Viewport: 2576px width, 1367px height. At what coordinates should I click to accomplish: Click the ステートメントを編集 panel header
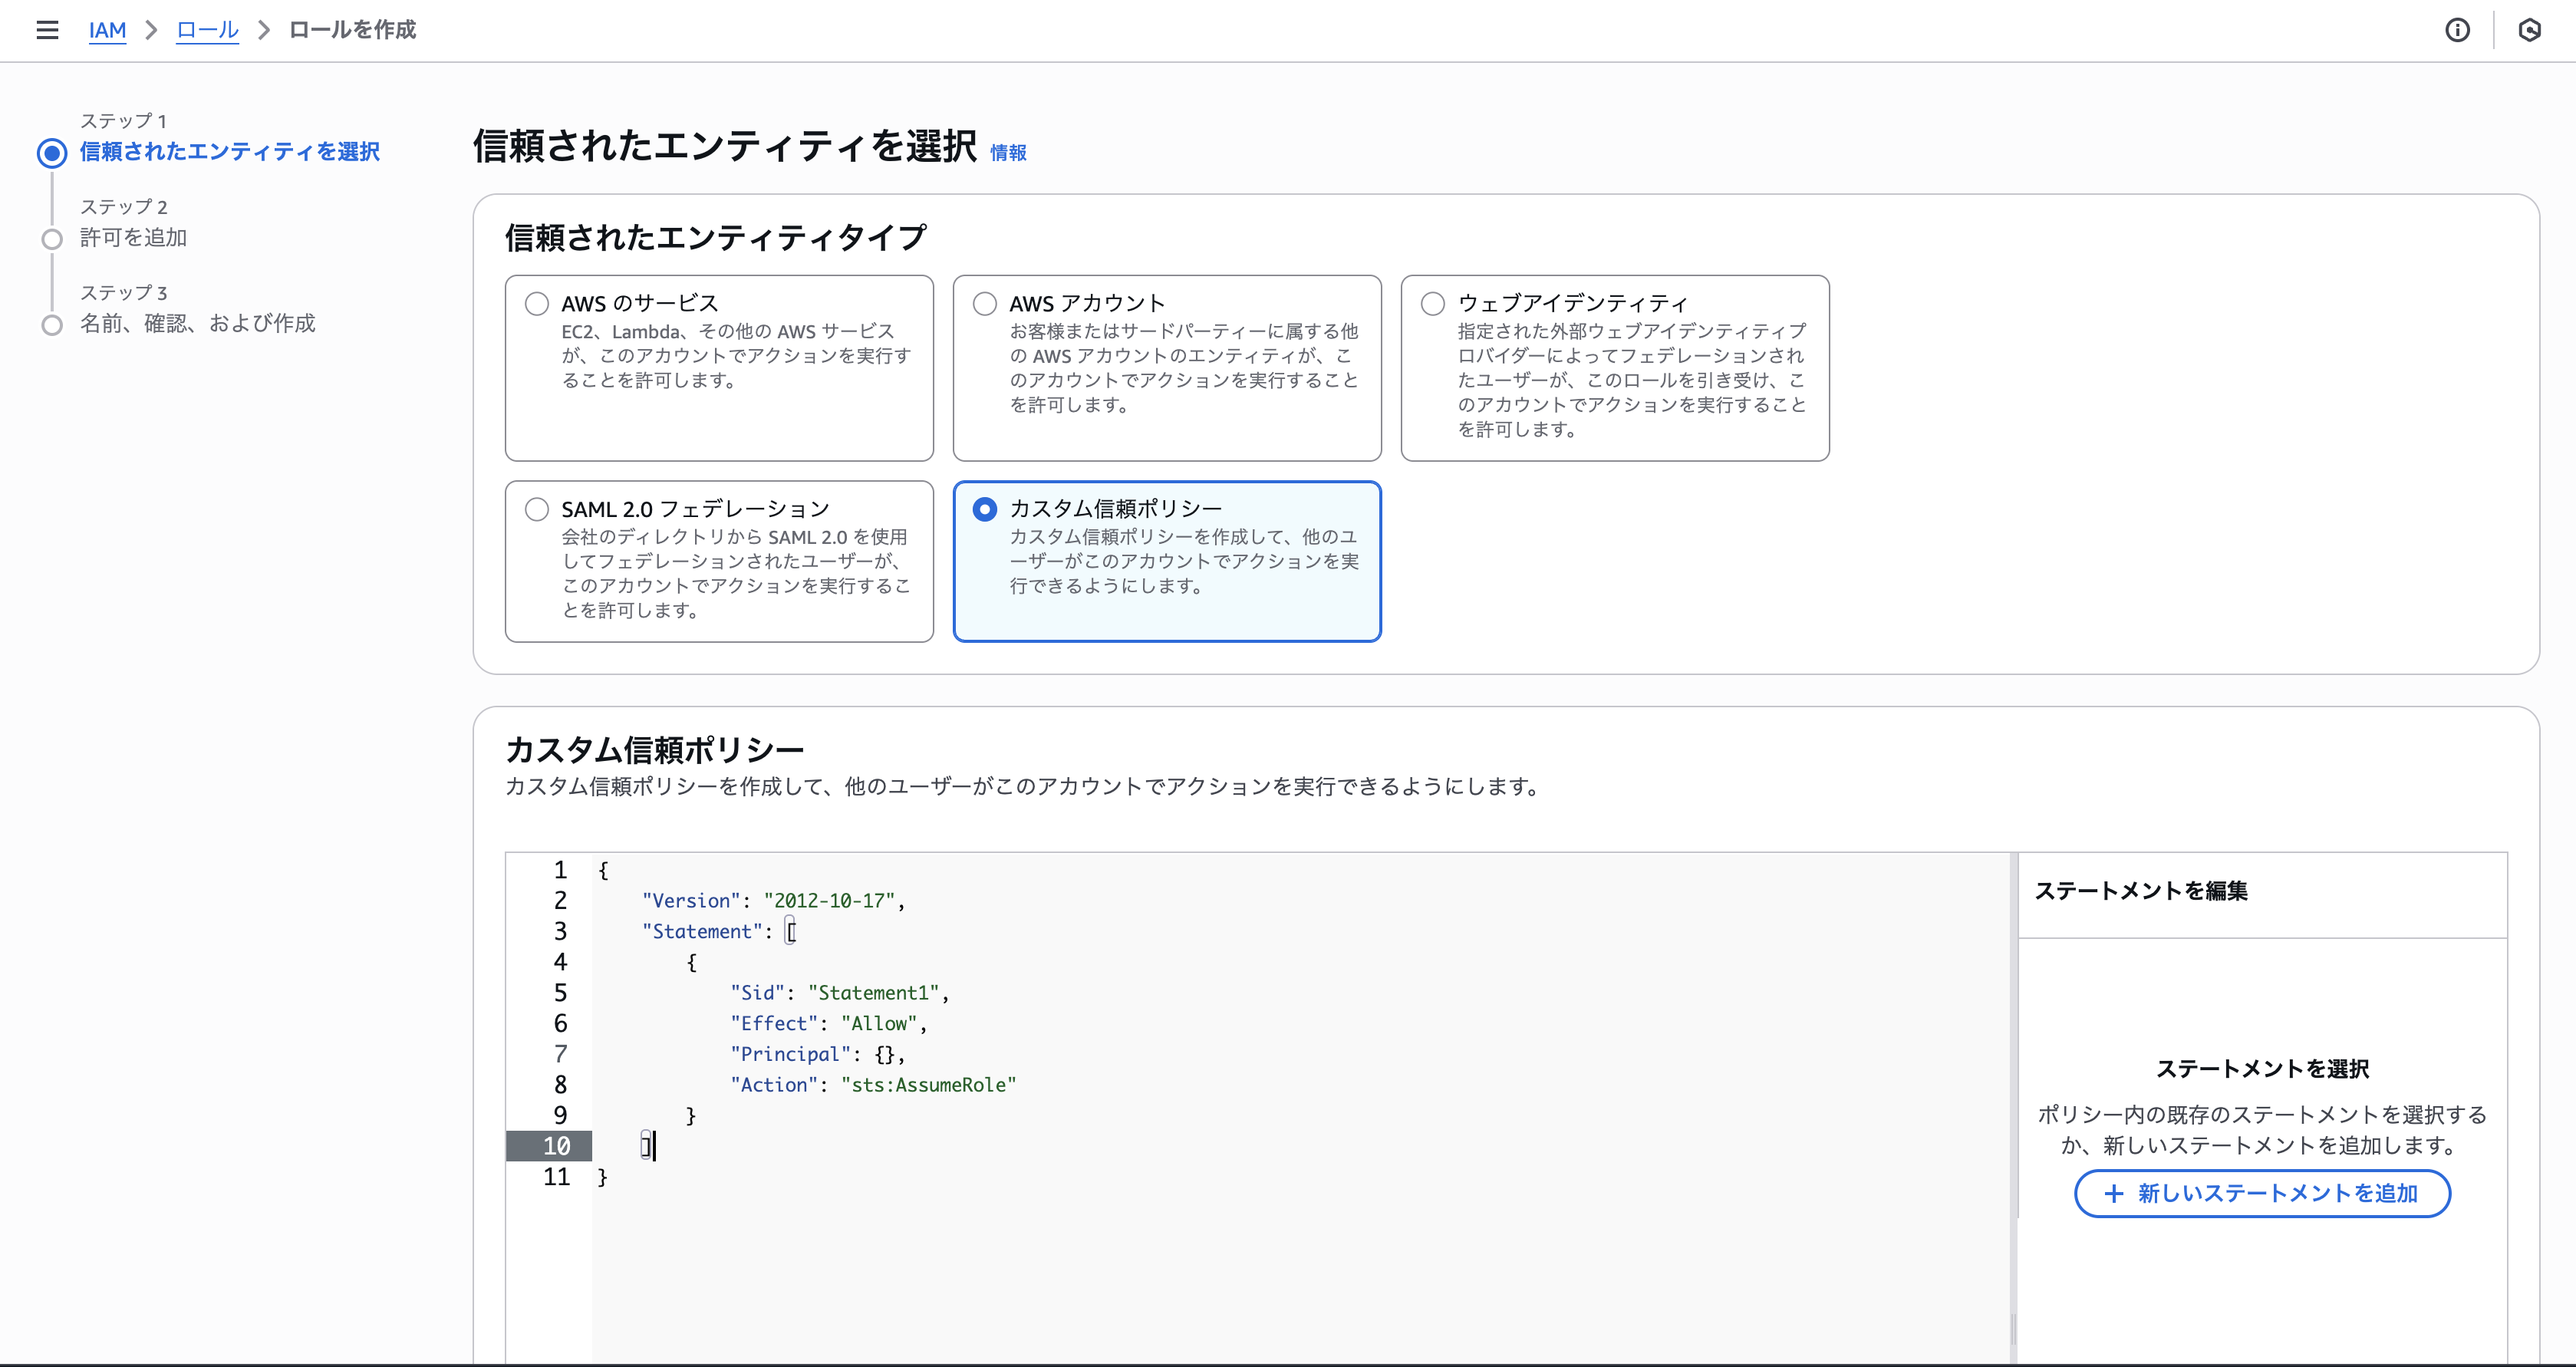pos(2141,890)
